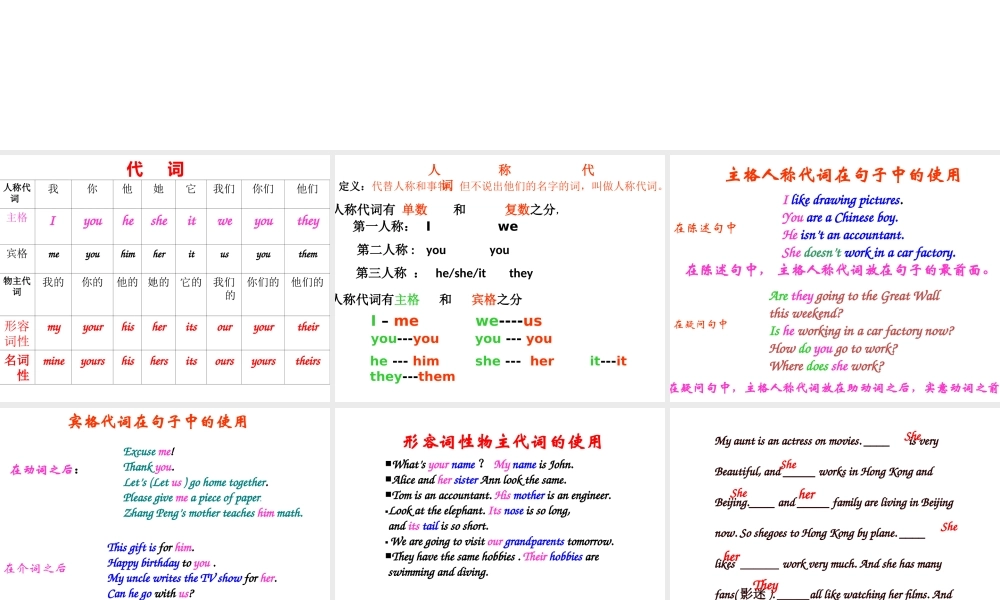Select the "theirs" cell in the table
The width and height of the screenshot is (1000, 600).
pyautogui.click(x=308, y=362)
